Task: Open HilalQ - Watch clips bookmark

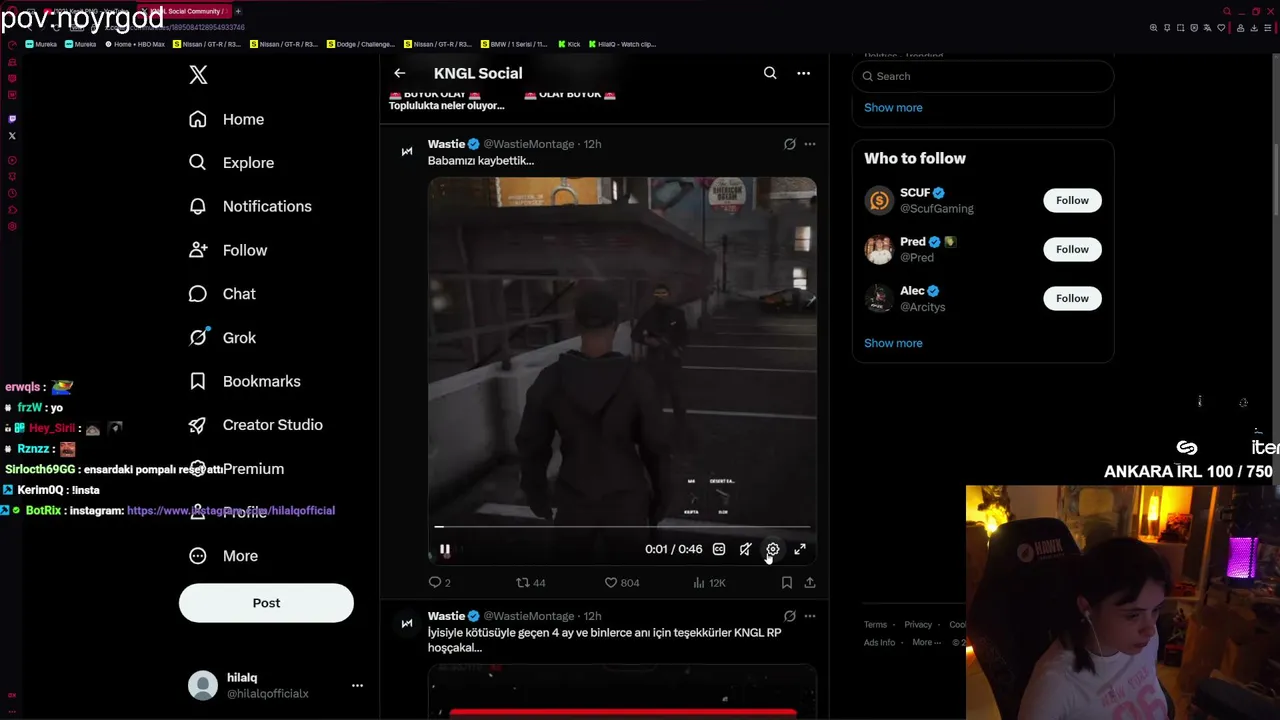Action: pyautogui.click(x=622, y=44)
